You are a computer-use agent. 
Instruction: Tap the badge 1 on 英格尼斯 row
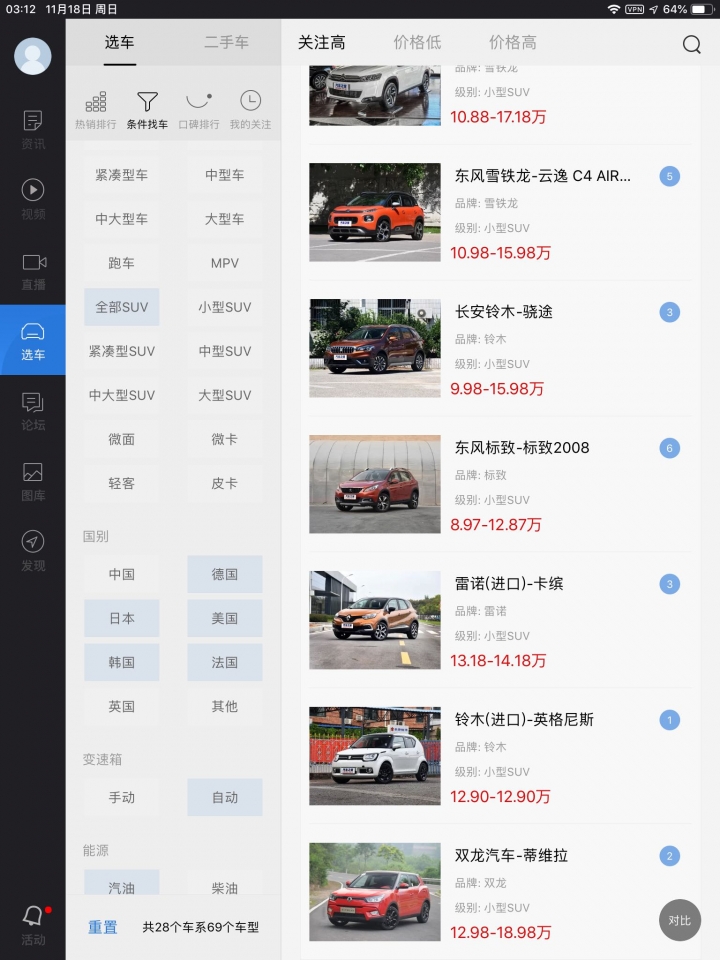pyautogui.click(x=669, y=720)
